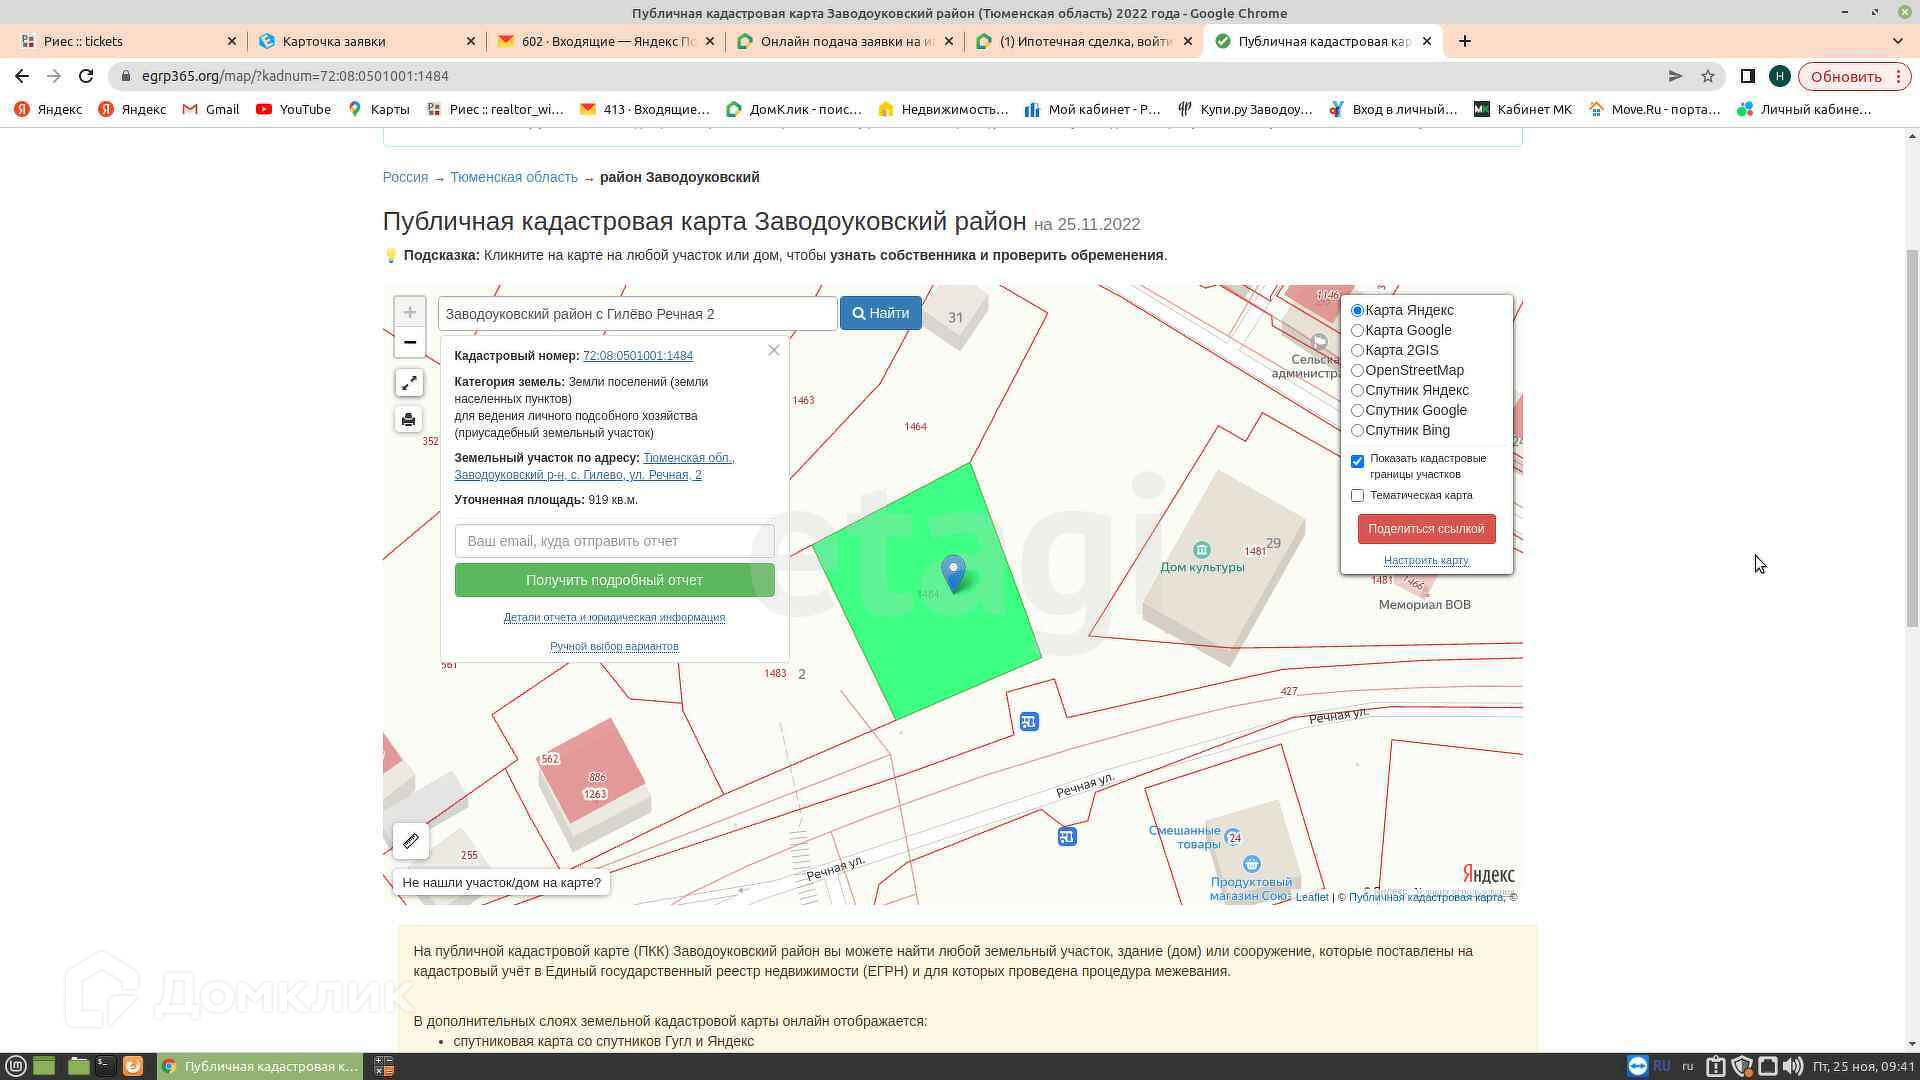Select Спутник Яндекс map layer
1920x1080 pixels.
pyautogui.click(x=1357, y=390)
